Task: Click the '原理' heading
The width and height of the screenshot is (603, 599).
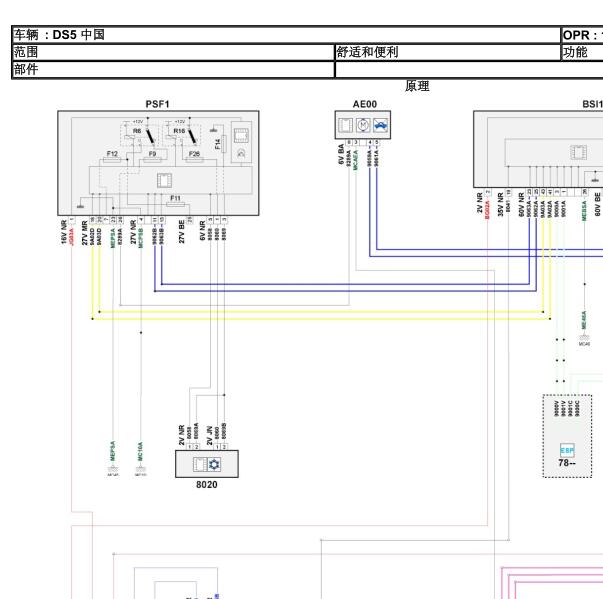Action: (417, 86)
